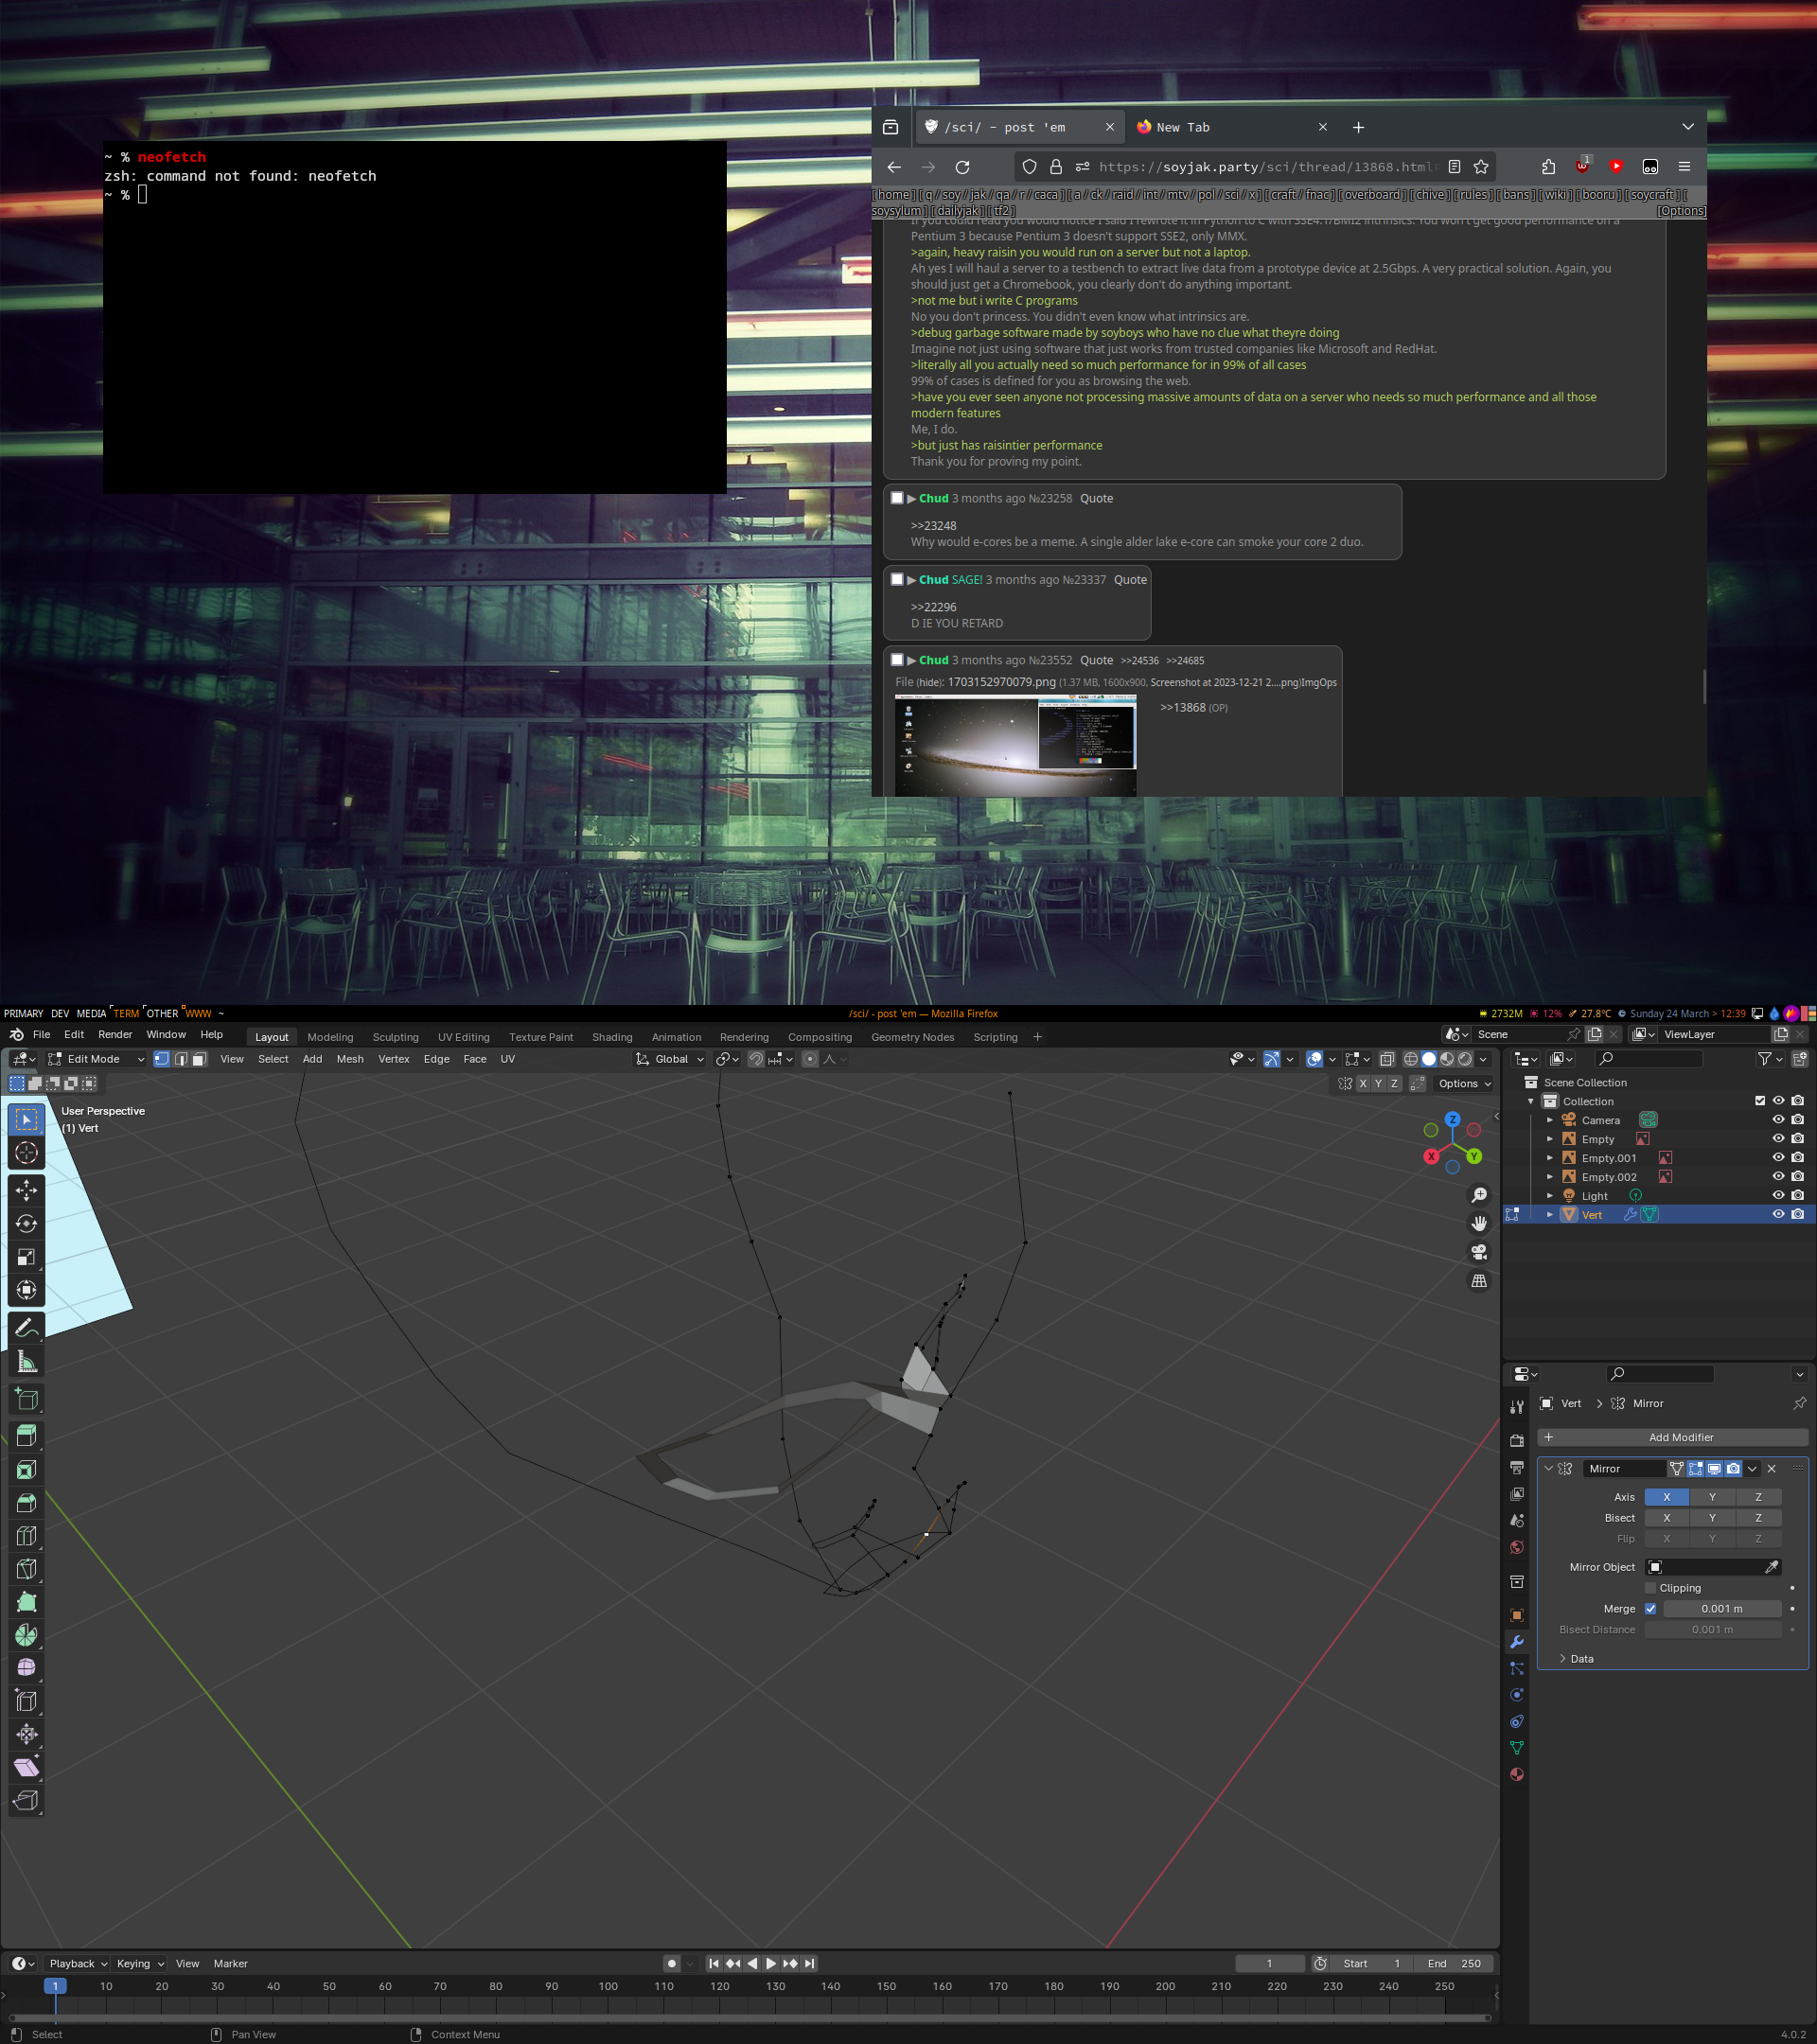
Task: Open the Global transform orientation dropdown
Action: [670, 1059]
